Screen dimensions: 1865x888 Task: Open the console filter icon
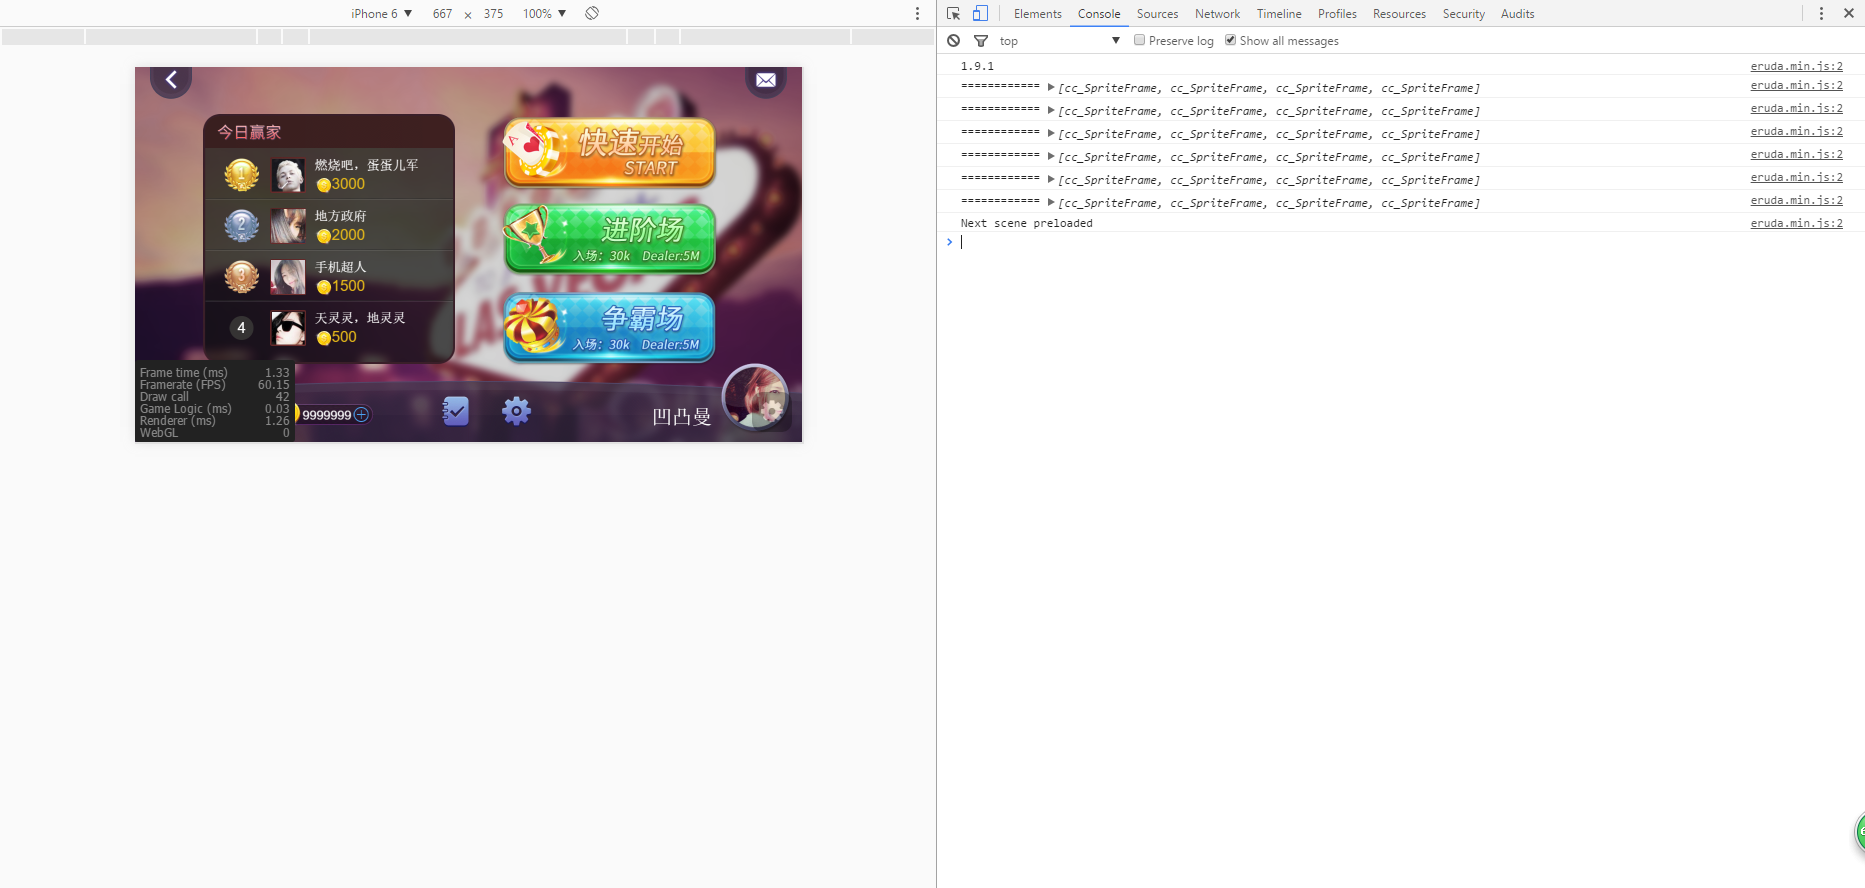pos(981,41)
